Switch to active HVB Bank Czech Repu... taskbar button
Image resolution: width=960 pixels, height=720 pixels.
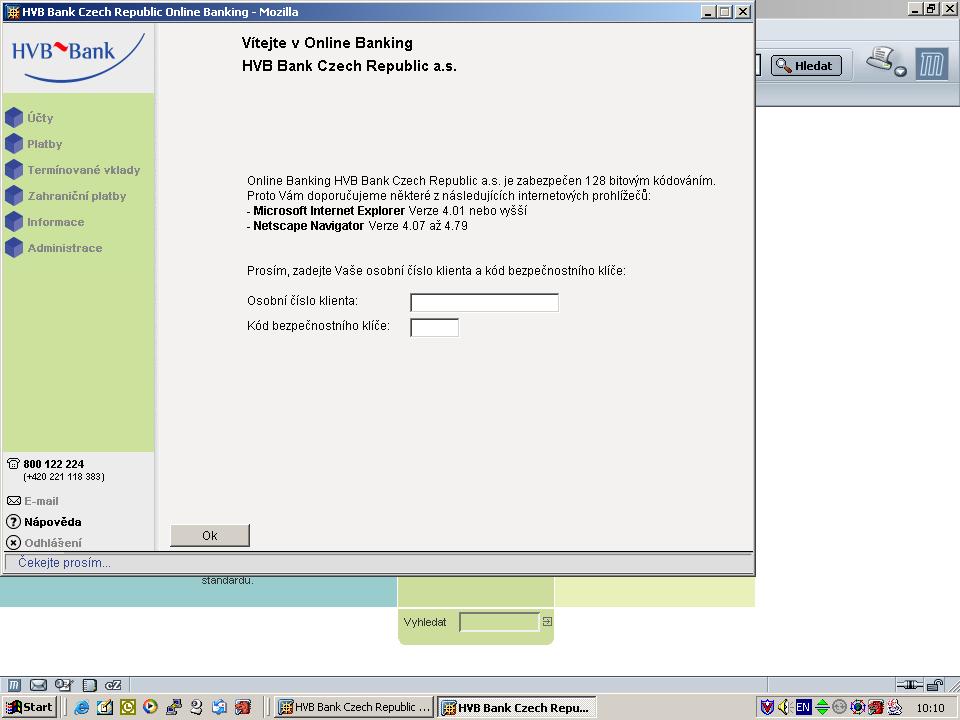tap(517, 707)
